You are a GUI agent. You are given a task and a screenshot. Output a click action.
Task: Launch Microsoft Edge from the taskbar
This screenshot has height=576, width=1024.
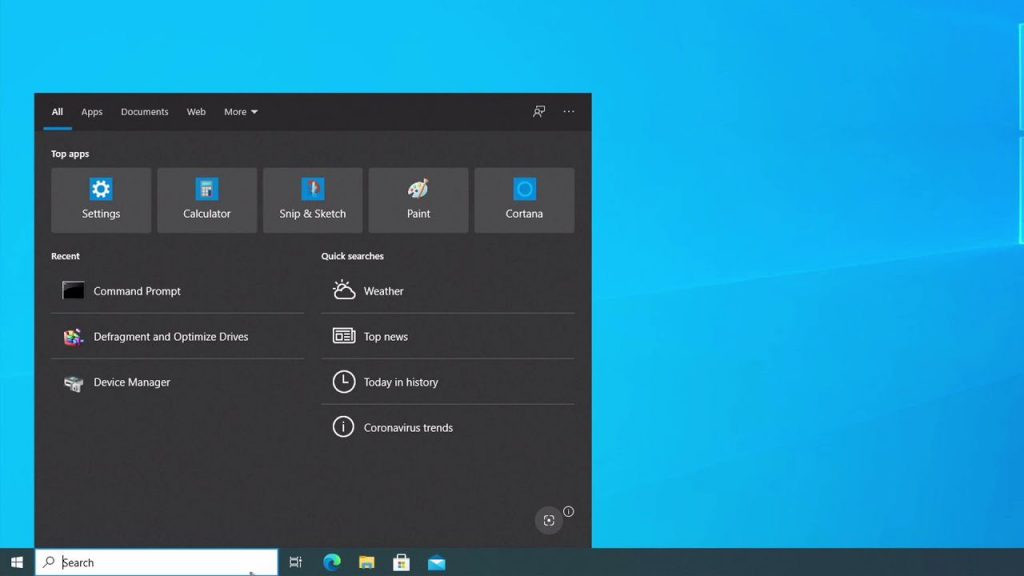coord(332,562)
